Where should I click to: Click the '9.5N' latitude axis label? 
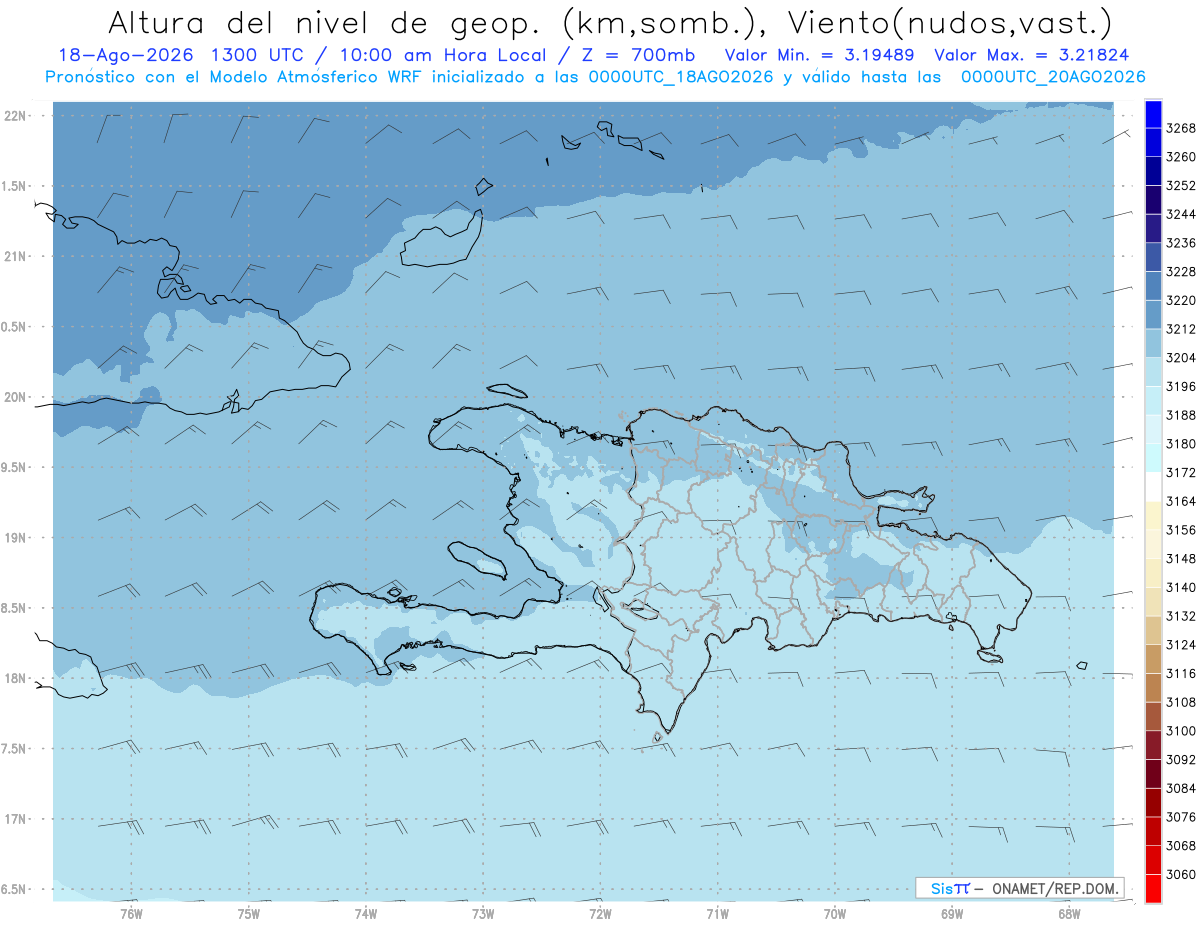coord(14,467)
